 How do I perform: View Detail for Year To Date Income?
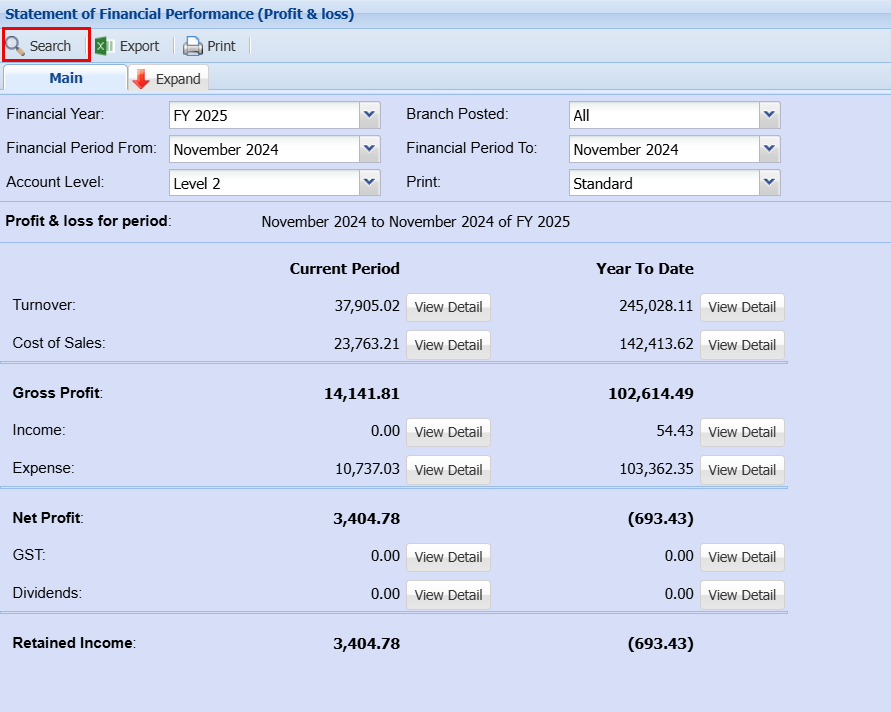pyautogui.click(x=742, y=432)
